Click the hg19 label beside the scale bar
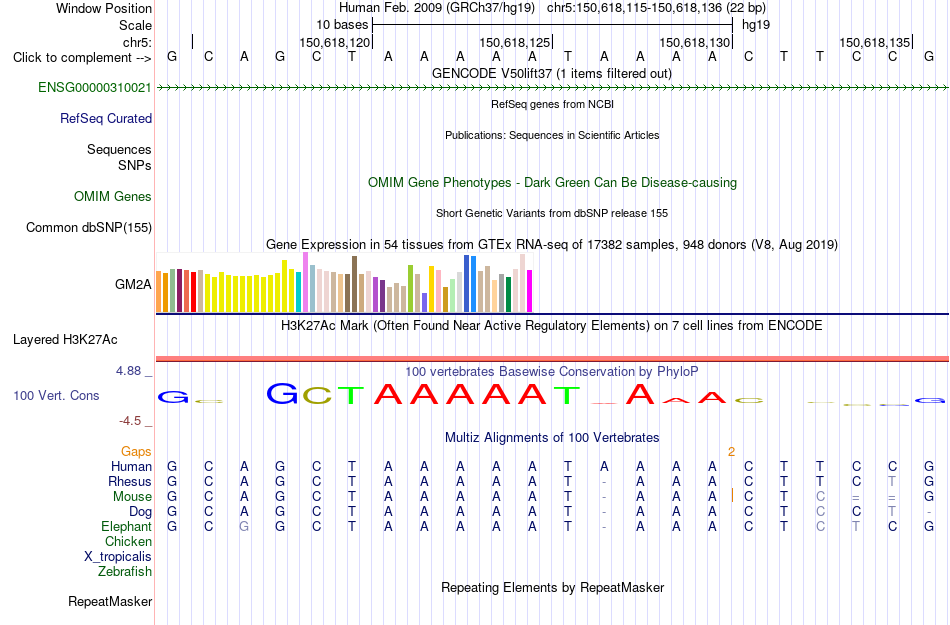This screenshot has width=950, height=625. tap(756, 25)
